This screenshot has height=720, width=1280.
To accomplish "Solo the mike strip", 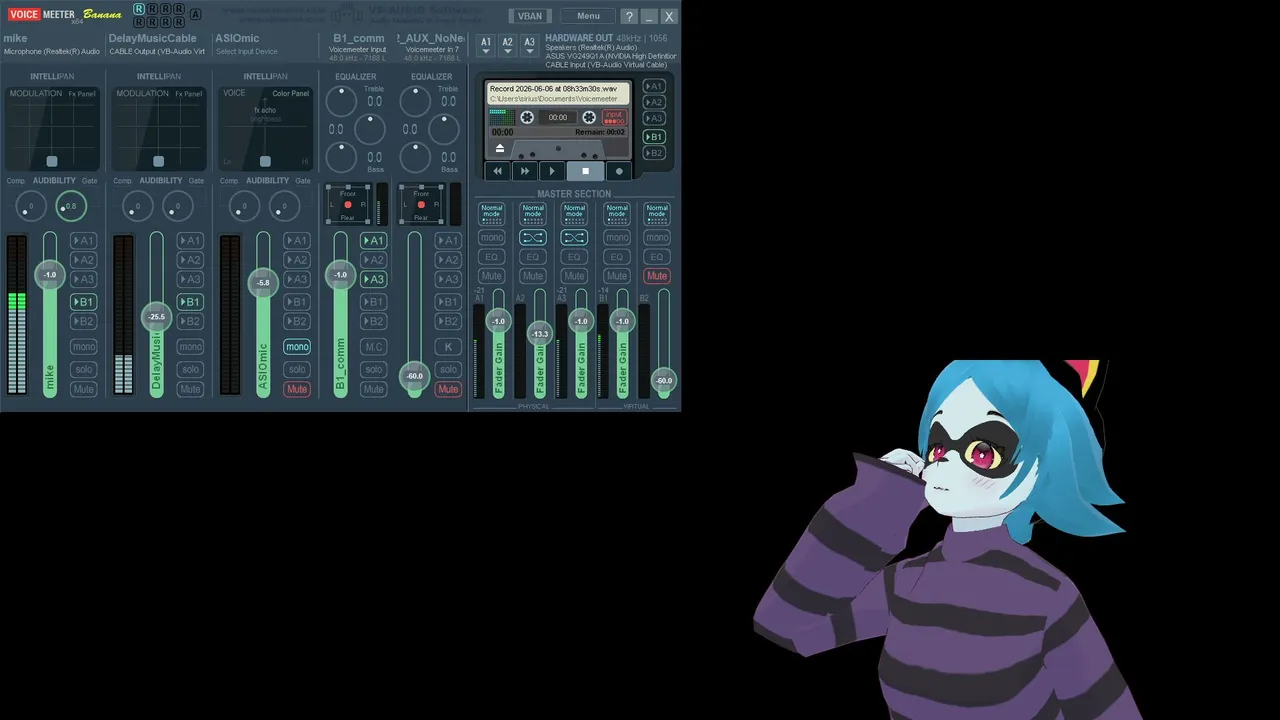I will click(x=83, y=369).
